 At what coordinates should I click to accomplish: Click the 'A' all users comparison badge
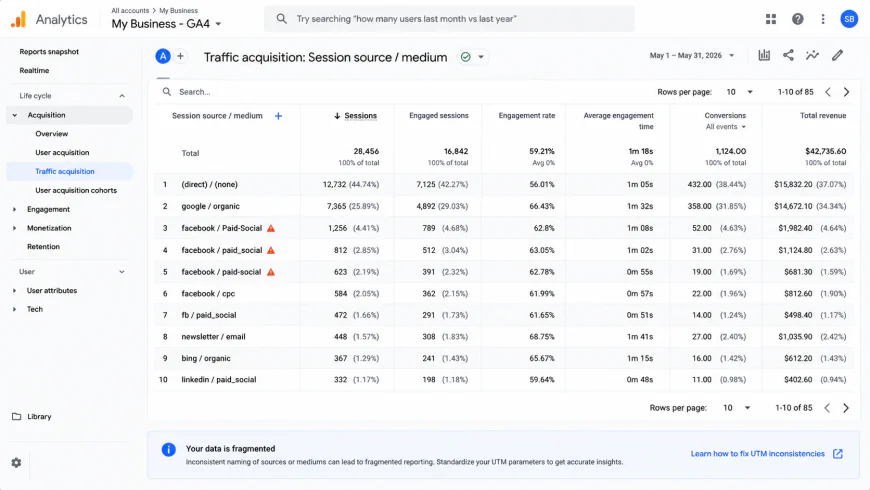(163, 56)
